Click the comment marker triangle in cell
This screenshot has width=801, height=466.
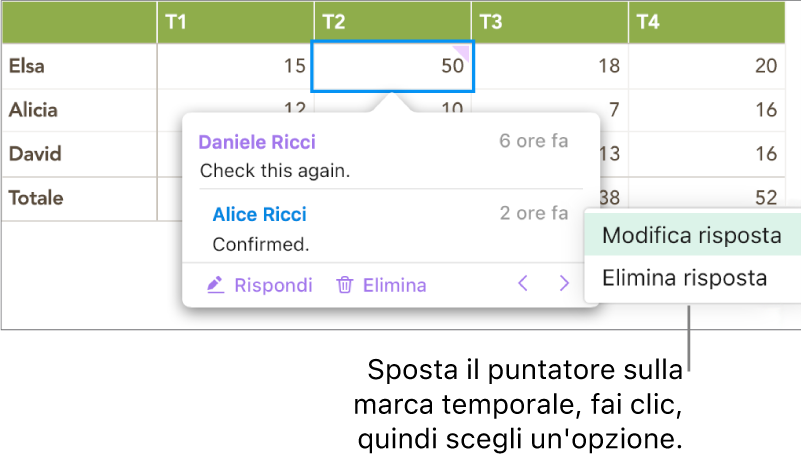click(463, 49)
